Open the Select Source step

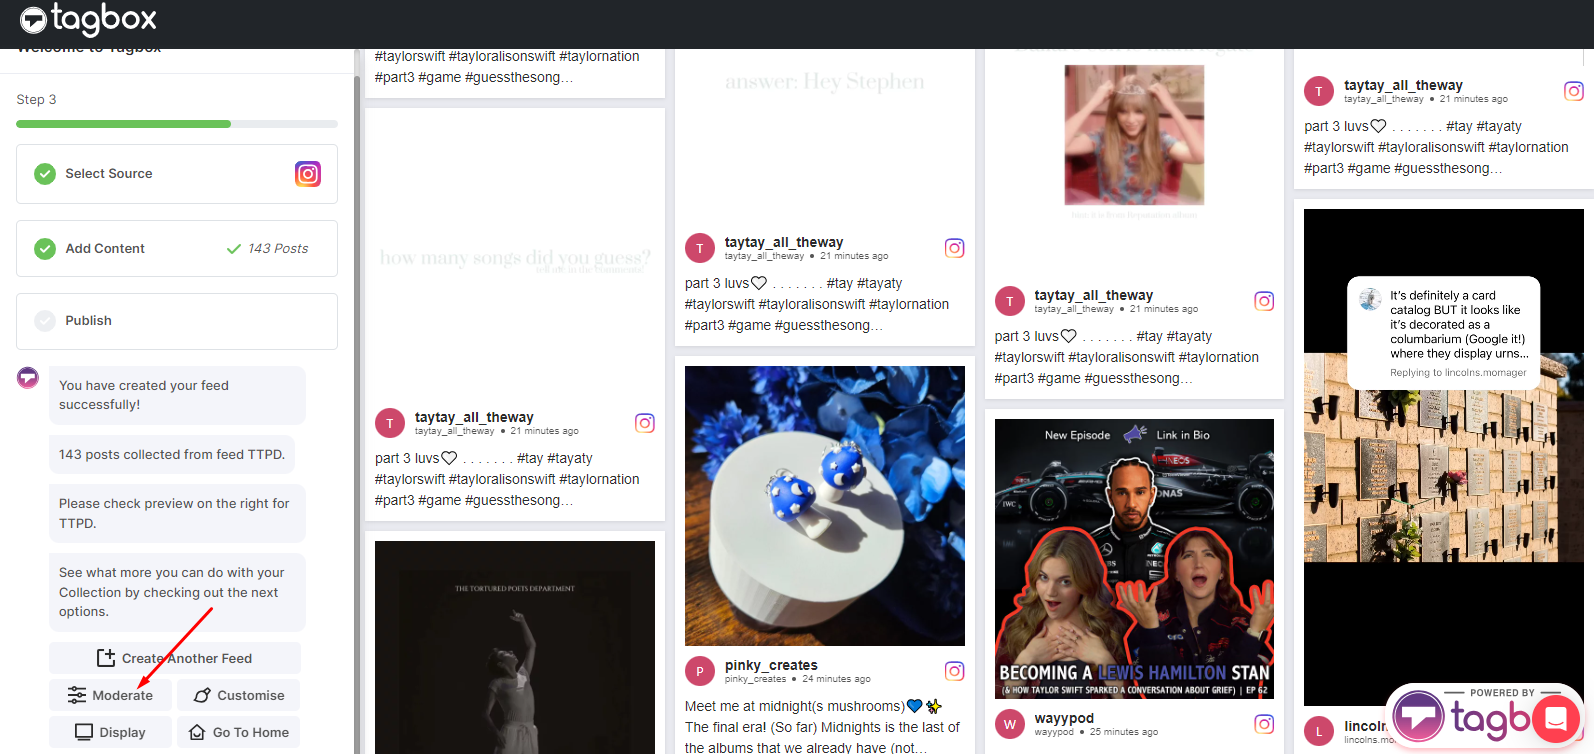[x=177, y=174]
